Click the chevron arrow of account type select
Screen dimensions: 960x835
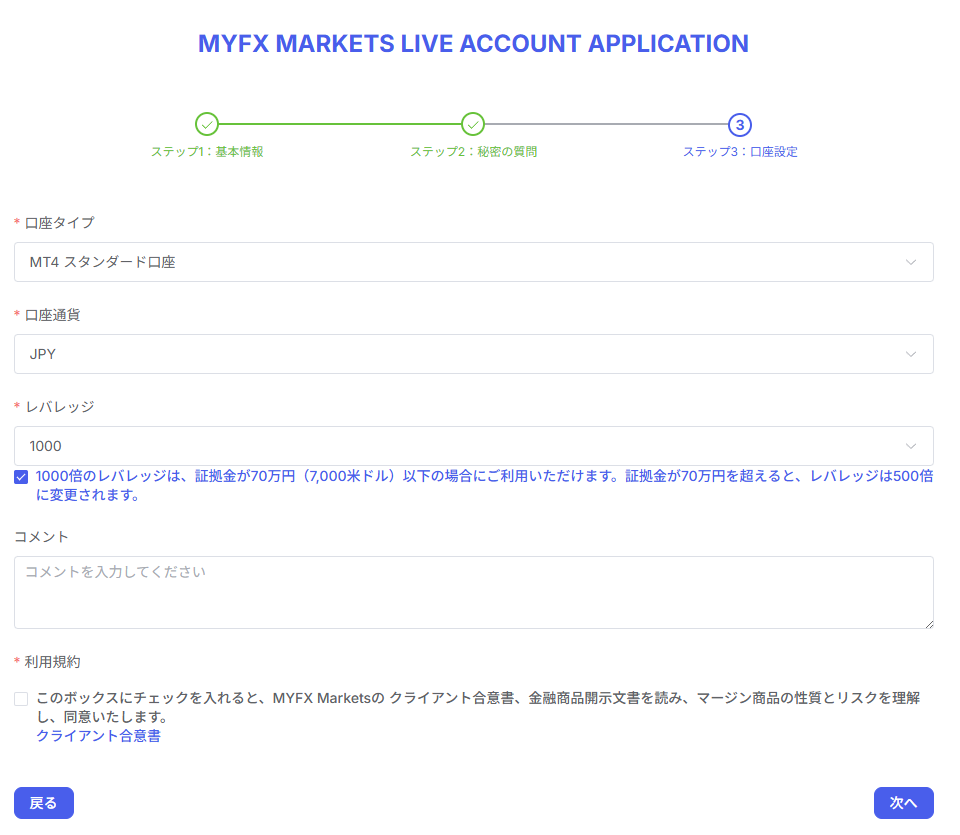[x=911, y=262]
